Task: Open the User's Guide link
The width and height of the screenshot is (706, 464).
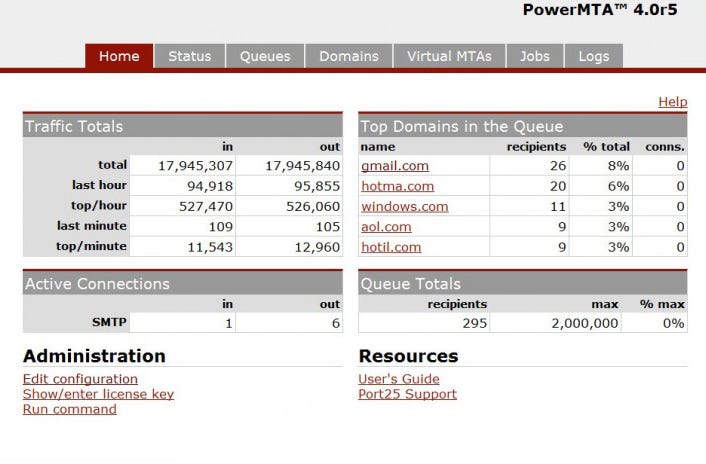Action: [x=399, y=378]
